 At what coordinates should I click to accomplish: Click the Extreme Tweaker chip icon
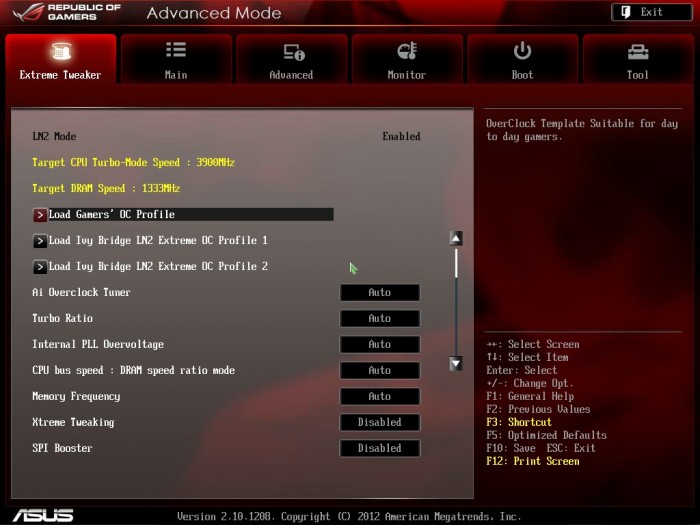point(61,51)
